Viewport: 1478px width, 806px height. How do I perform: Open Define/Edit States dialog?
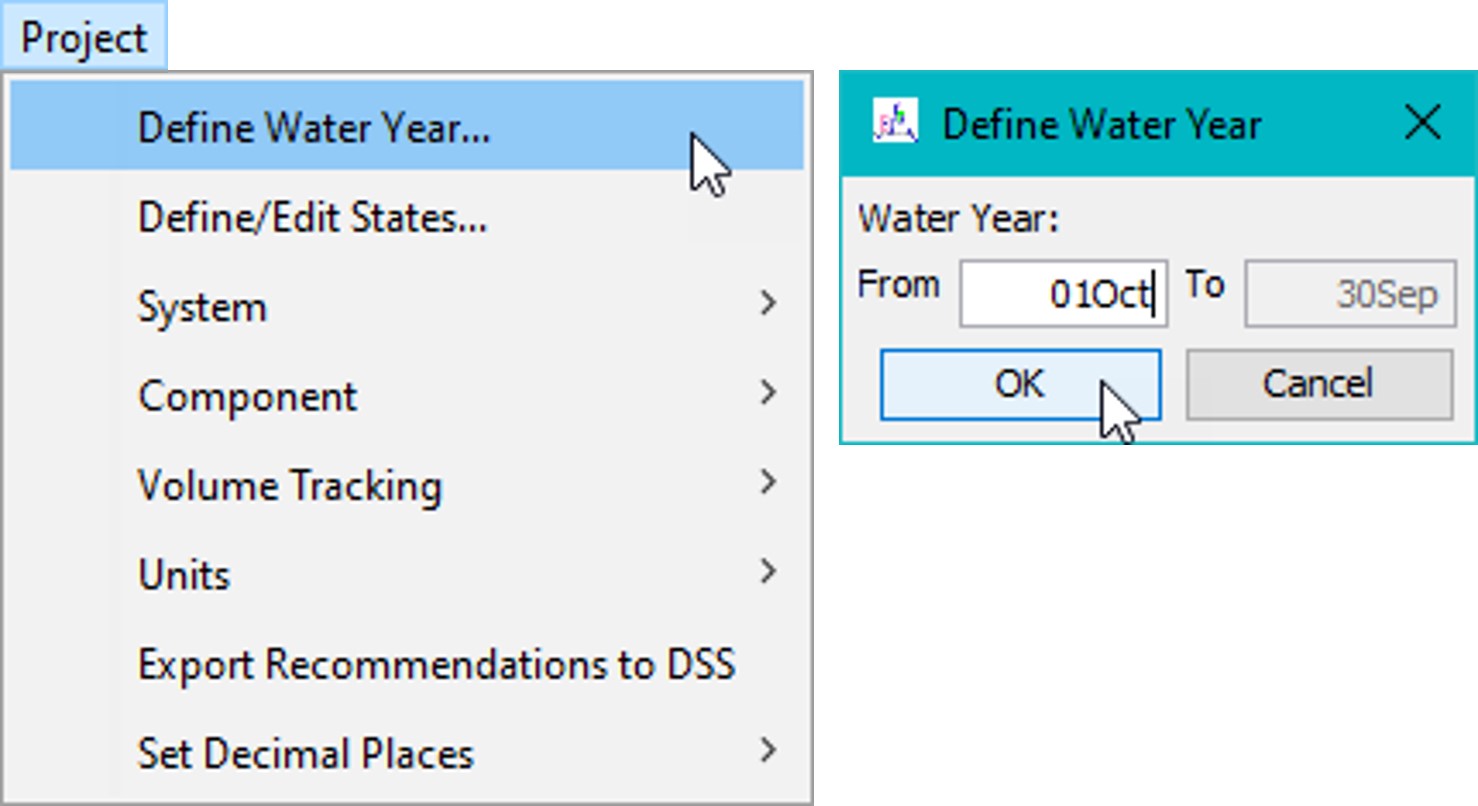pyautogui.click(x=312, y=217)
